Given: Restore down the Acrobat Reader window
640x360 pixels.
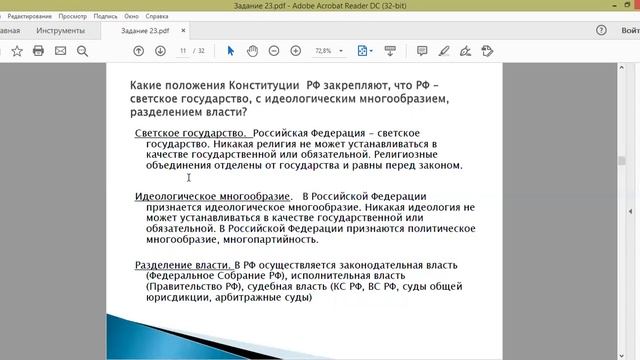Looking at the screenshot, I should (x=627, y=5).
